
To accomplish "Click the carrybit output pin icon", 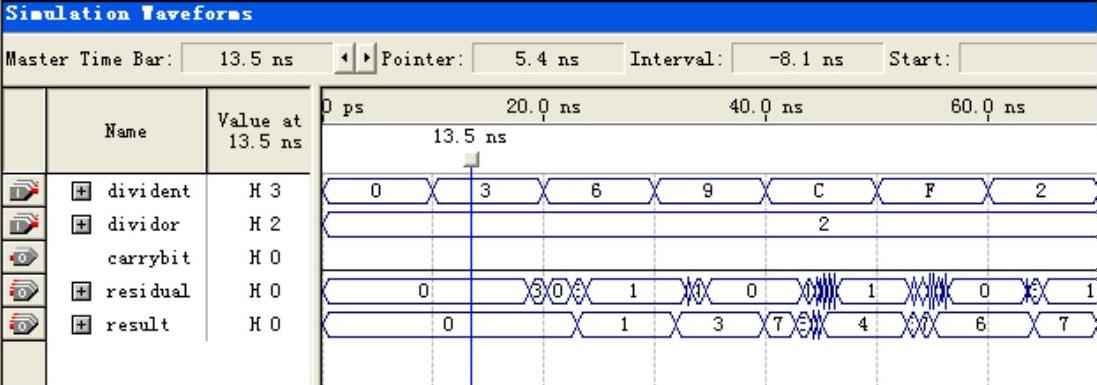I will coord(24,258).
